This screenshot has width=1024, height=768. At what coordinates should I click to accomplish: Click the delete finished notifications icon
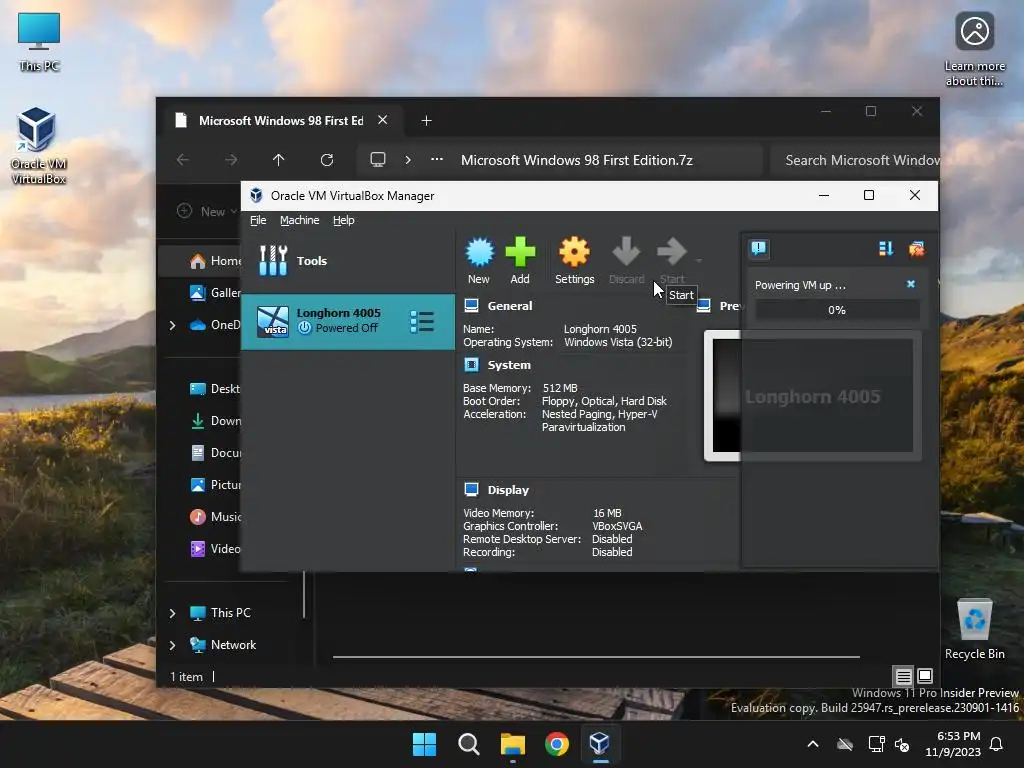916,249
